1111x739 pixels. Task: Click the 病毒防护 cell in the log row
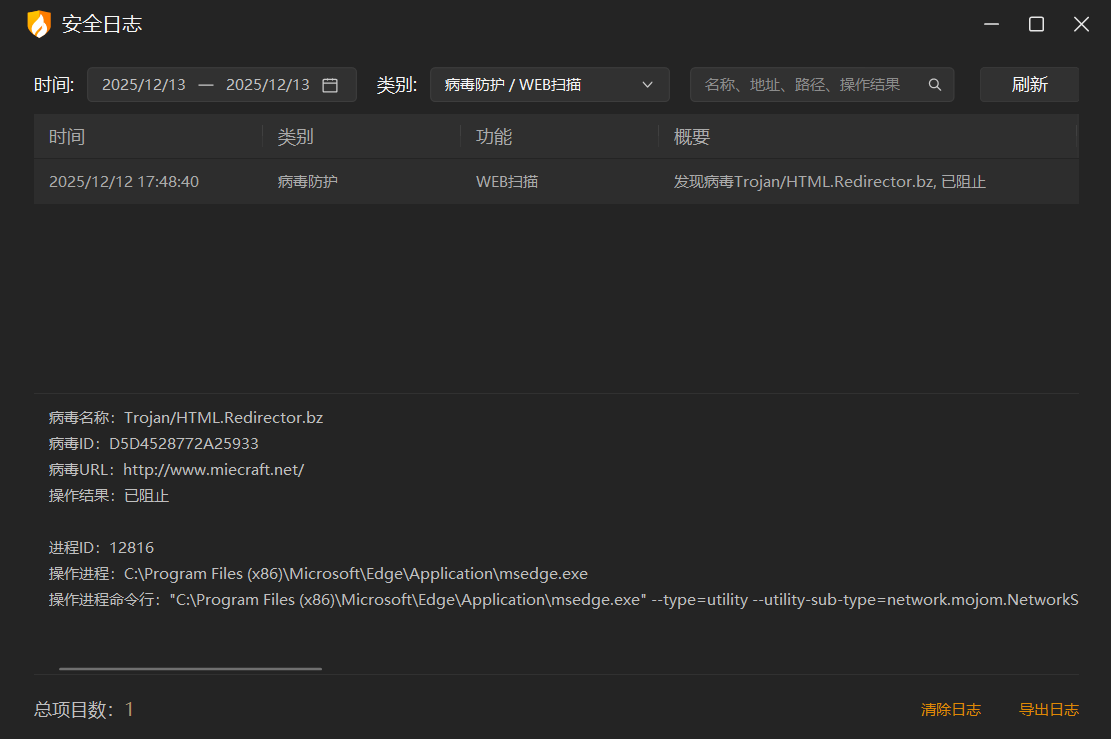tap(308, 181)
